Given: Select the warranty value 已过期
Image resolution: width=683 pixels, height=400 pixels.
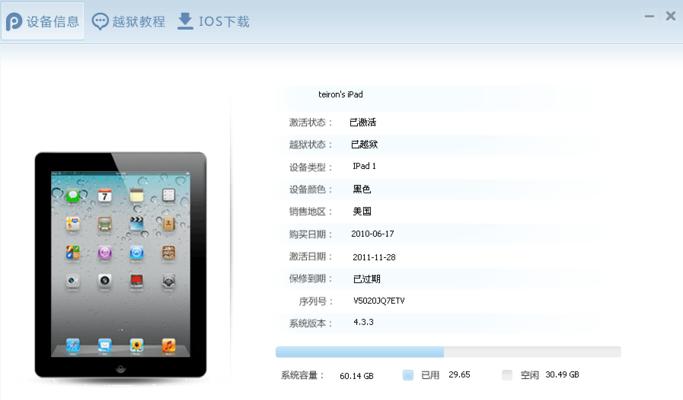Looking at the screenshot, I should pyautogui.click(x=367, y=279).
